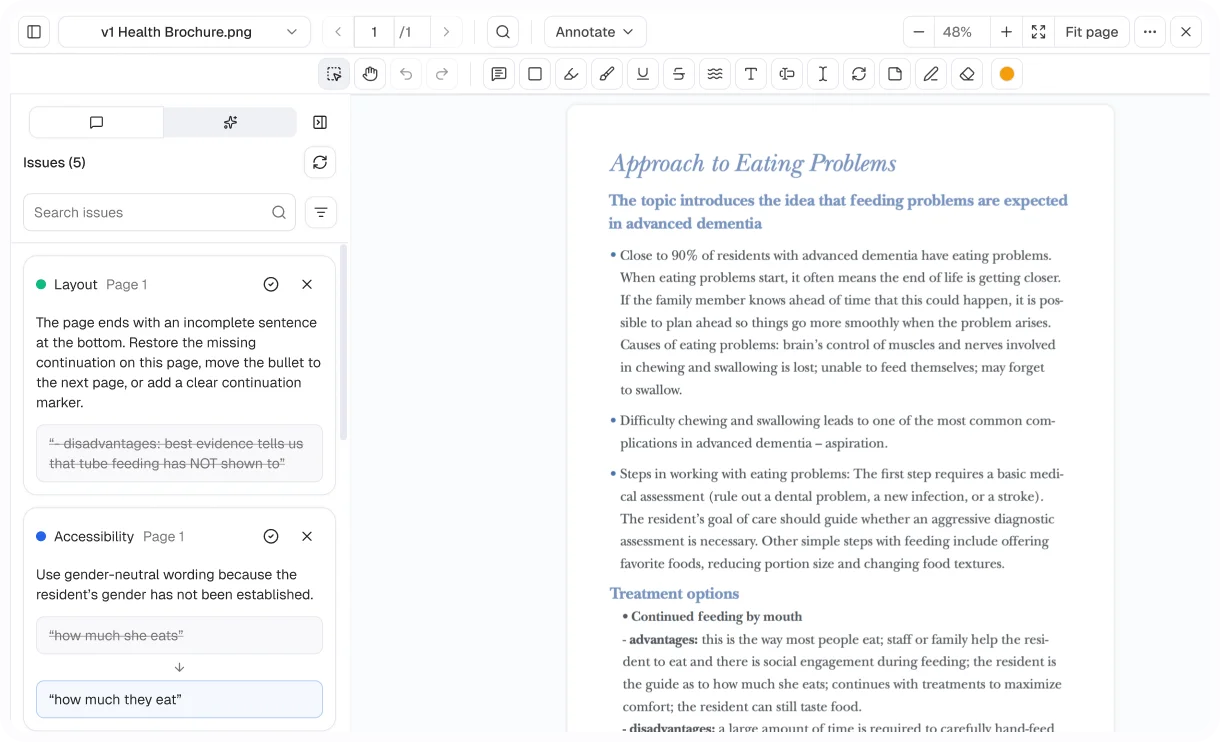The height and width of the screenshot is (742, 1220).
Task: Click the current page number field
Action: 374,32
